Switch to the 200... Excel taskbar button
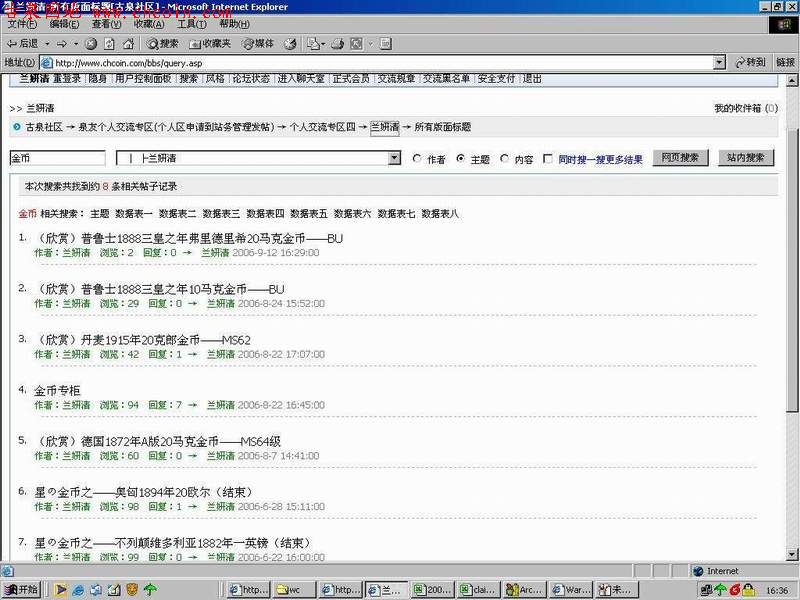800x600 pixels. point(433,590)
